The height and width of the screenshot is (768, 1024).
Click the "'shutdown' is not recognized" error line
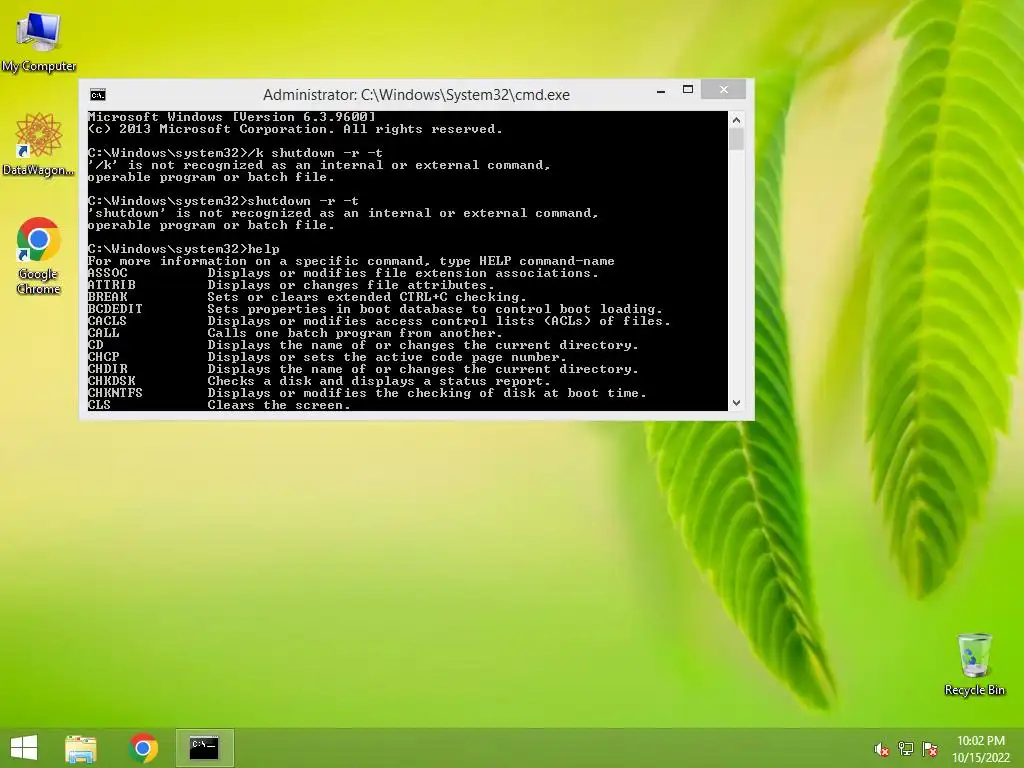[x=343, y=213]
